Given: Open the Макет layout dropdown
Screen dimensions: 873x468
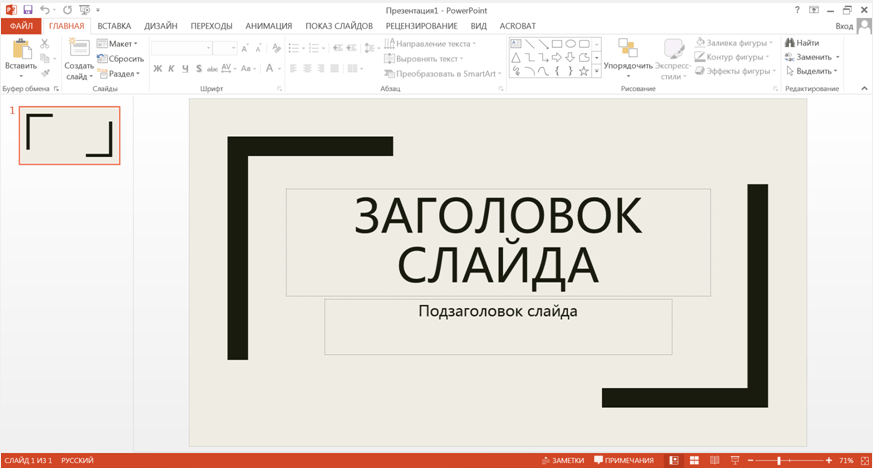Looking at the screenshot, I should [x=119, y=44].
